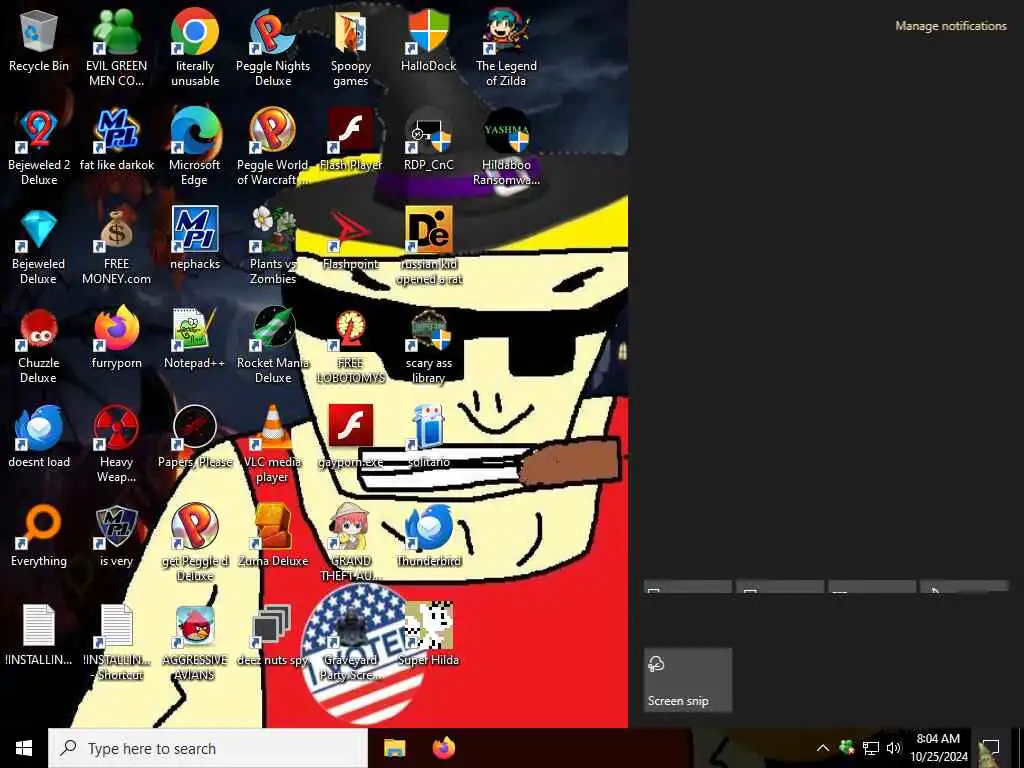Close the Action Center via notification icon
This screenshot has width=1024, height=768.
coord(991,748)
